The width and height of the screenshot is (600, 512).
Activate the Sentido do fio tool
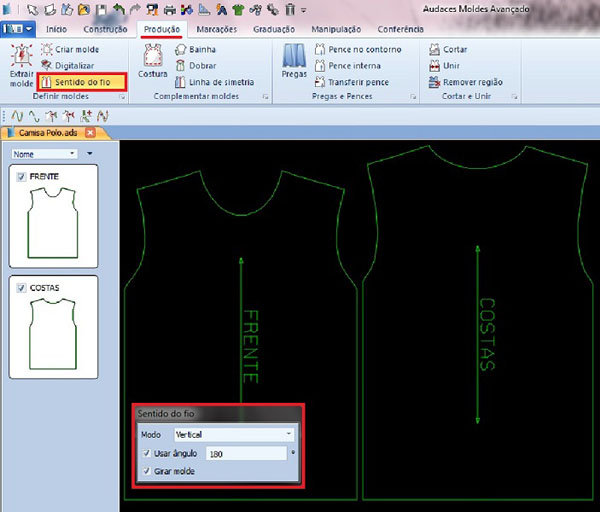(x=82, y=81)
